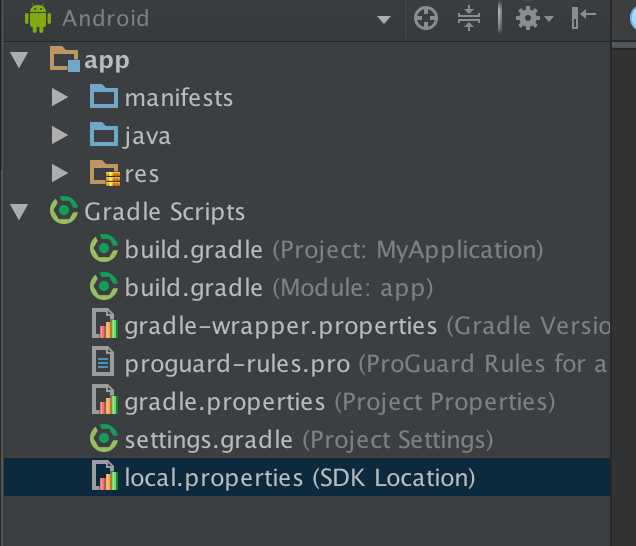636x546 pixels.
Task: Collapse all nodes with the collapse icon
Action: [x=468, y=18]
